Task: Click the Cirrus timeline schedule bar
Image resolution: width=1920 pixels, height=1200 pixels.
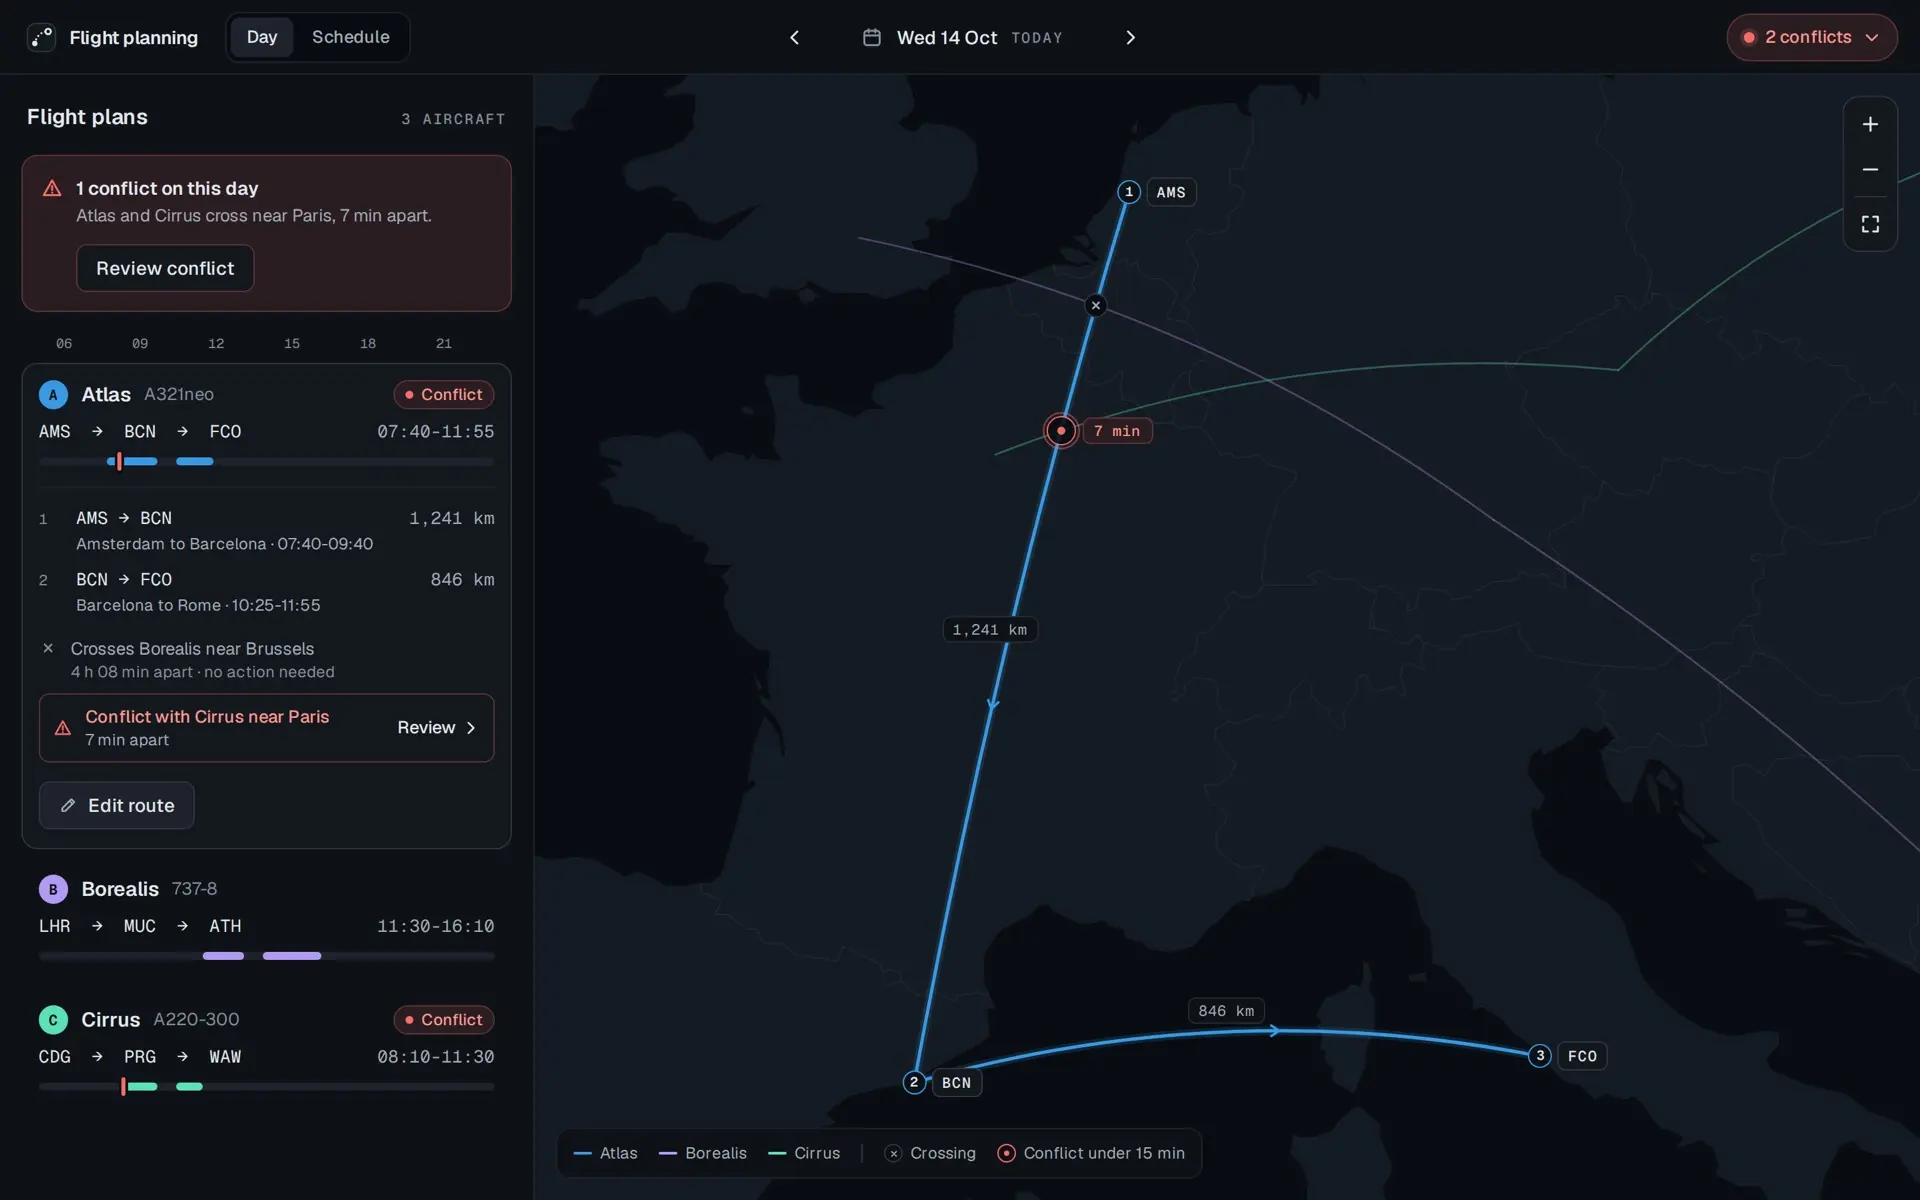Action: [266, 1086]
